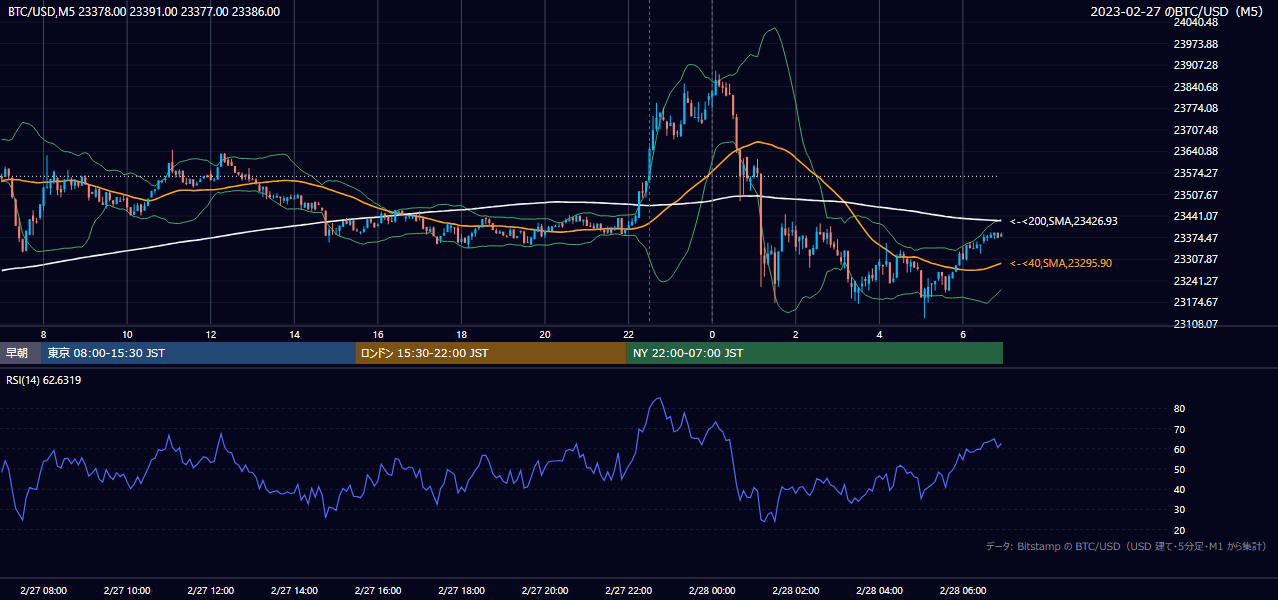Click the 2/28 06:00 time axis label
Screen dimensions: 1278x600
point(962,591)
